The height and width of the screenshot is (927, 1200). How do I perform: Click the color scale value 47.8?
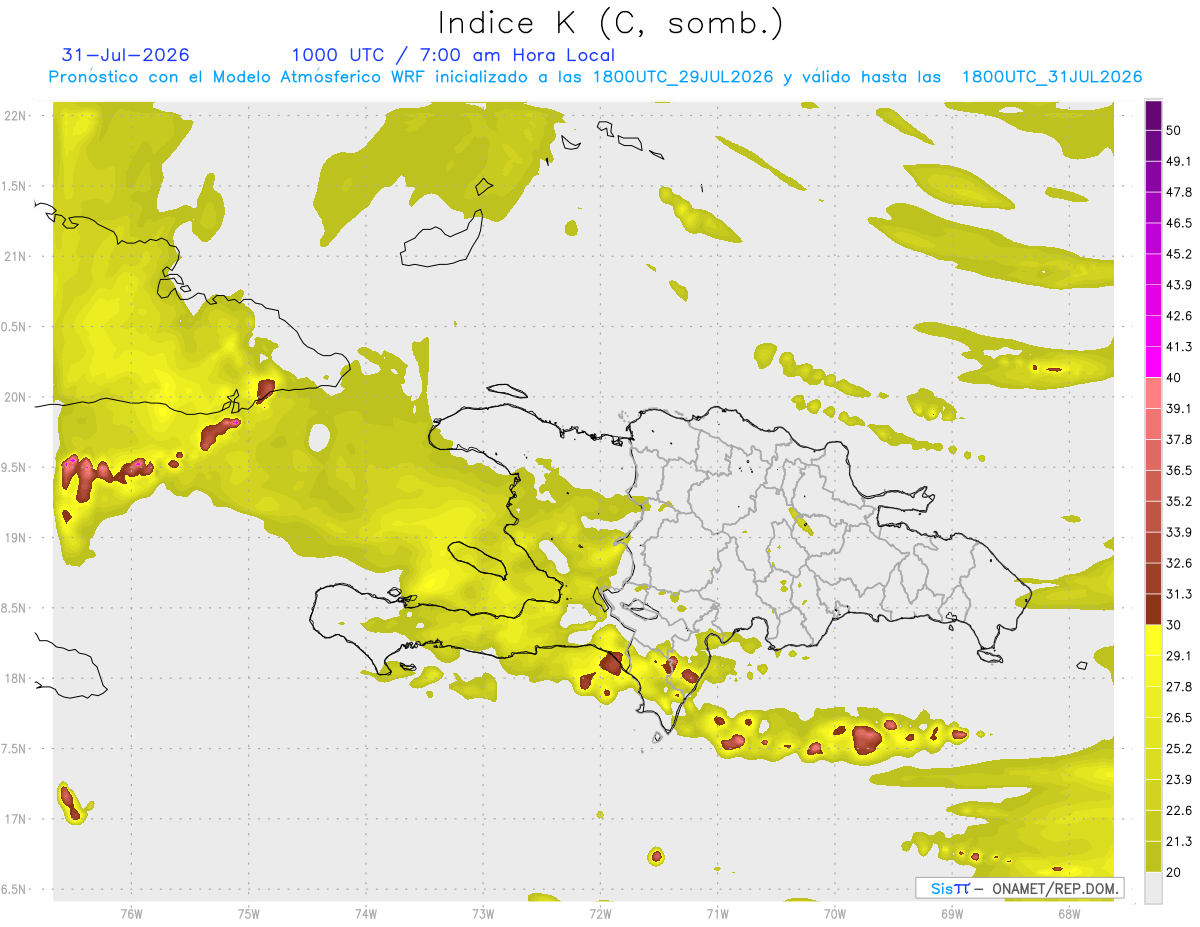[x=1179, y=192]
